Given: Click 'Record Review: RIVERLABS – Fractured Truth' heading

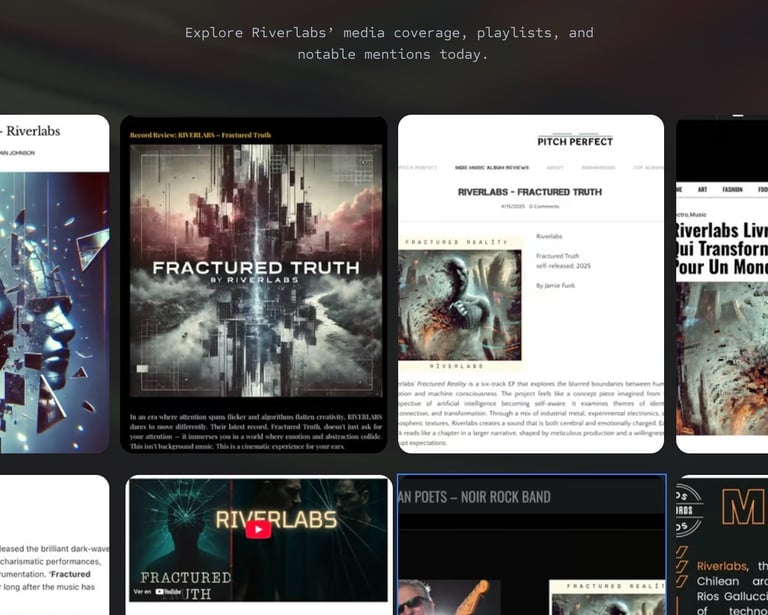Looking at the screenshot, I should pos(200,135).
